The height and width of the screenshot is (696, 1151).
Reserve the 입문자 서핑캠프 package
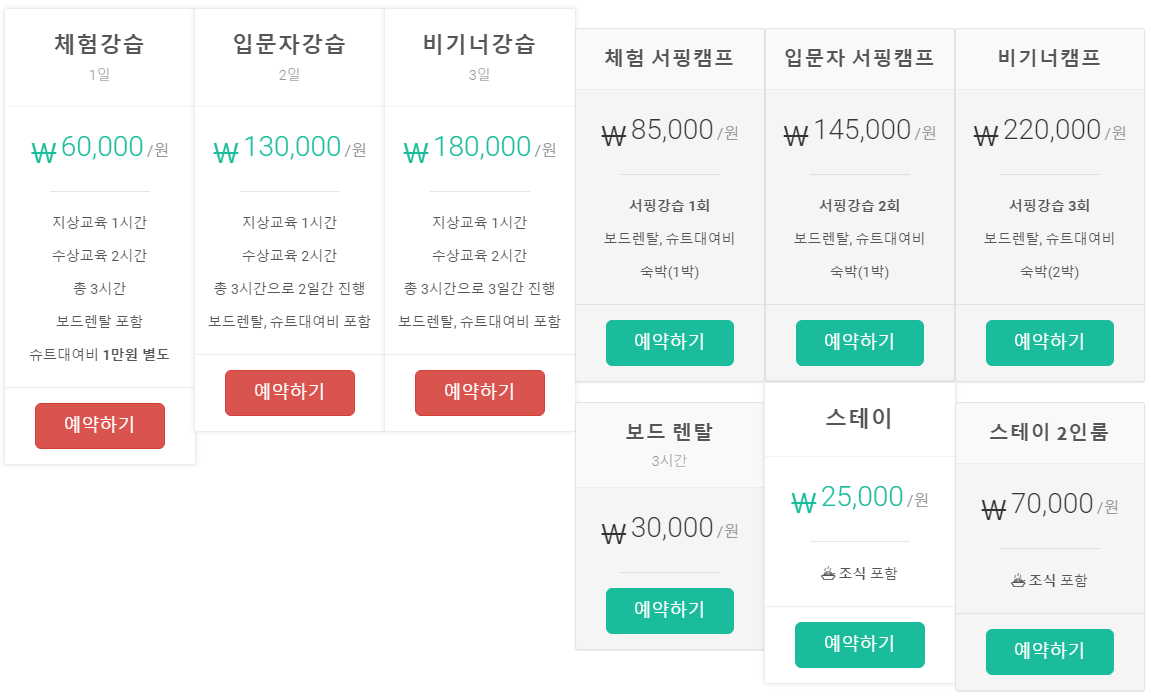click(x=859, y=342)
